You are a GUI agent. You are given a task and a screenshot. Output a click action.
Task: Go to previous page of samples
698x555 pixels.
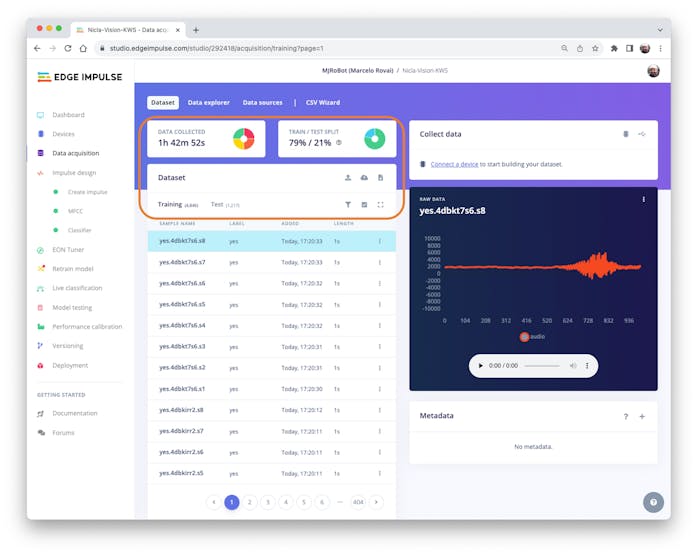point(214,502)
